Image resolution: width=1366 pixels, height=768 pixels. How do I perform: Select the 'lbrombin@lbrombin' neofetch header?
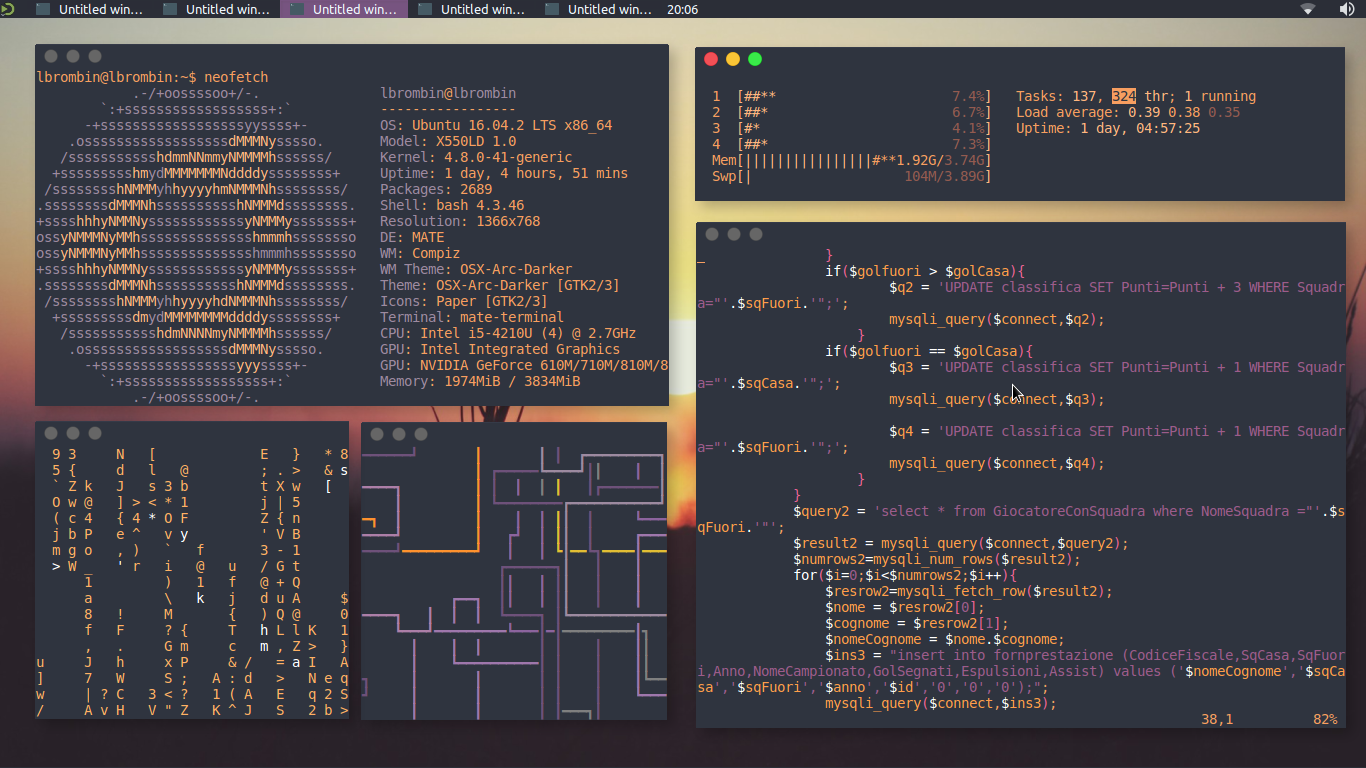coord(448,93)
